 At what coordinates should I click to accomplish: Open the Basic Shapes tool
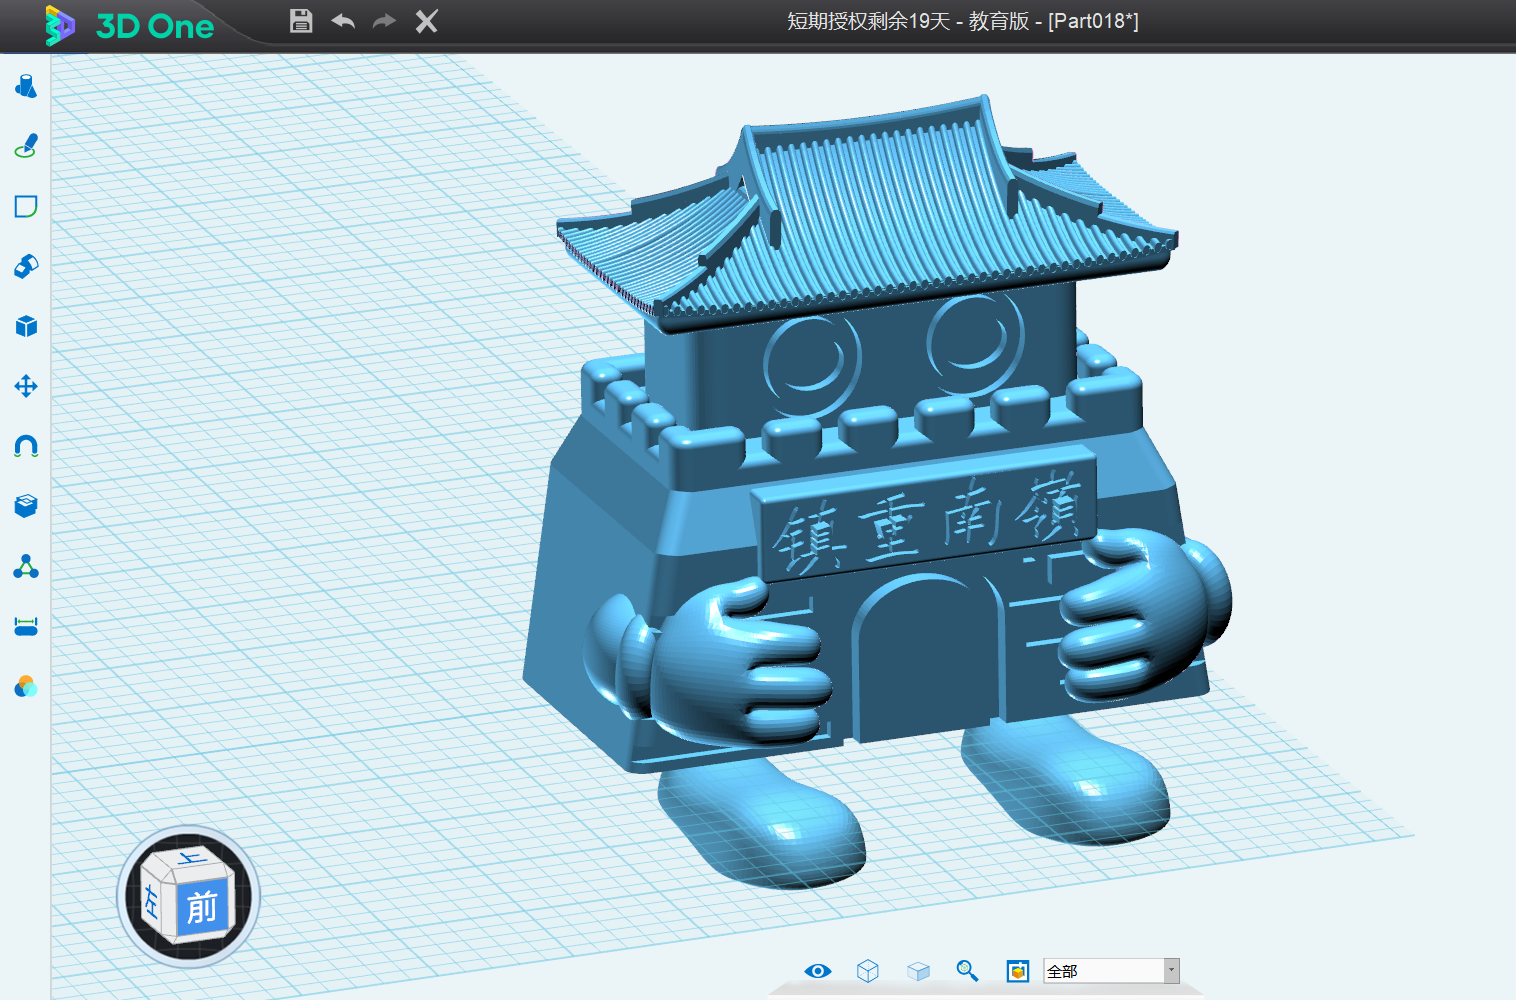coord(26,86)
